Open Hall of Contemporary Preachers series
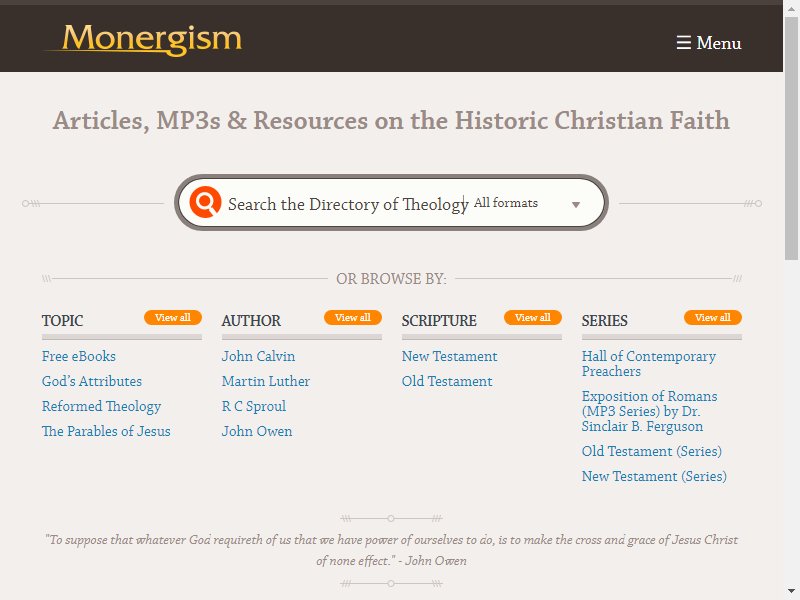Screen dimensions: 800x600 pos(648,363)
